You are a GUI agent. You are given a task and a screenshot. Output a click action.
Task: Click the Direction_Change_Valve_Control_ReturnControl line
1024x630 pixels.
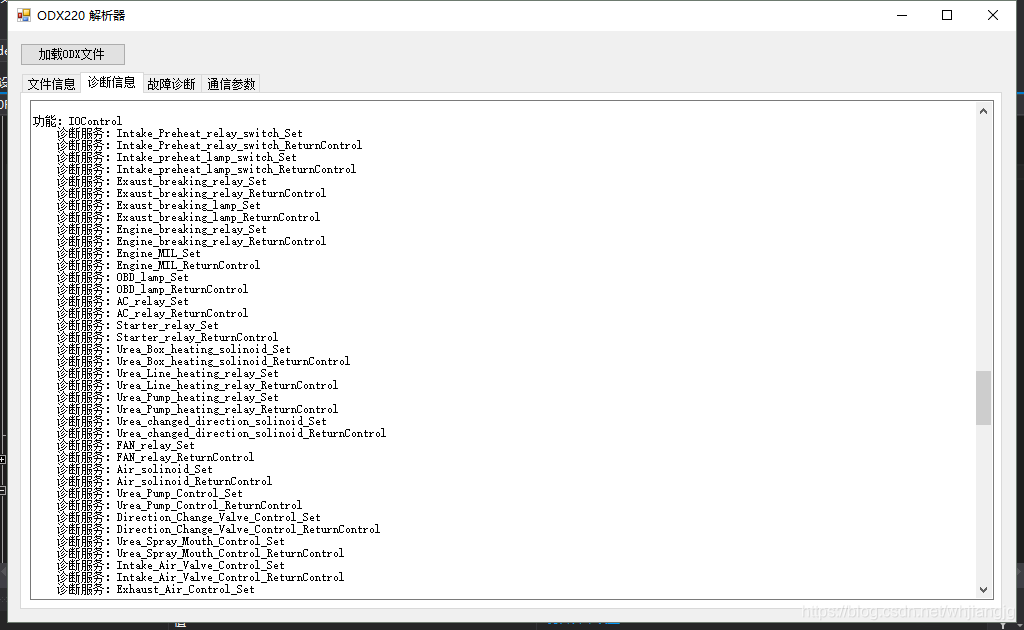coord(219,529)
